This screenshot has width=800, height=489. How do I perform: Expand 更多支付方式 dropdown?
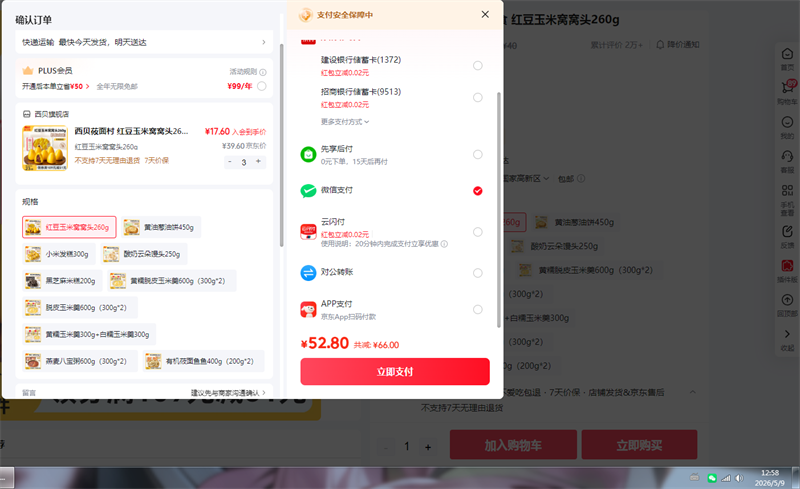tap(345, 121)
